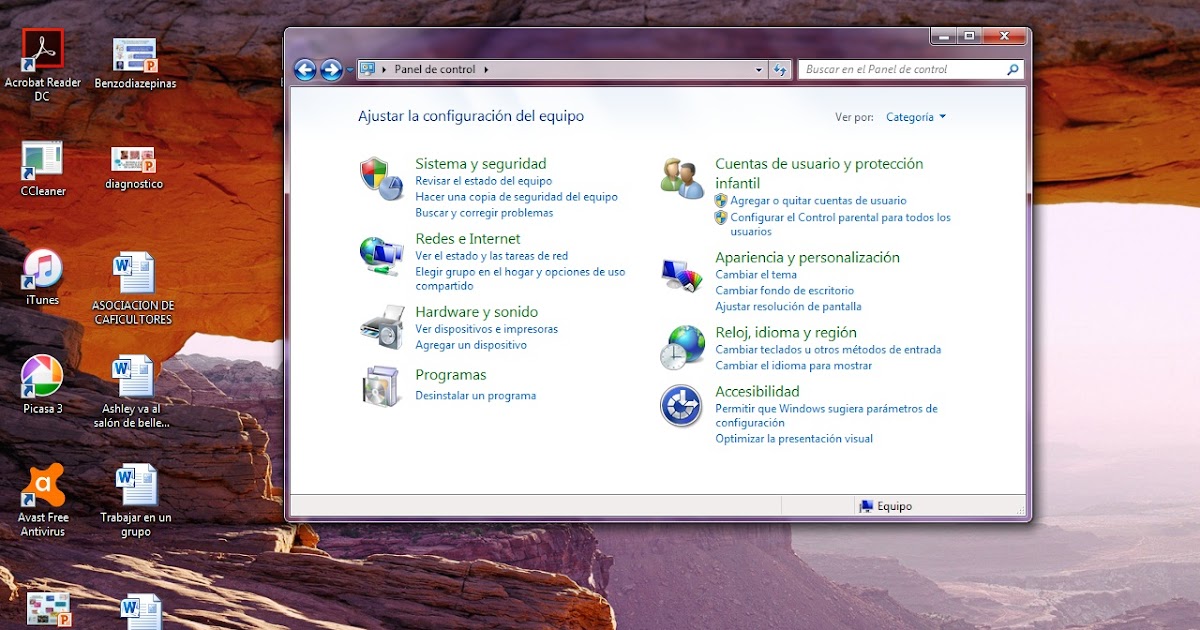Click the Programas package icon
1200x630 pixels.
coord(382,385)
